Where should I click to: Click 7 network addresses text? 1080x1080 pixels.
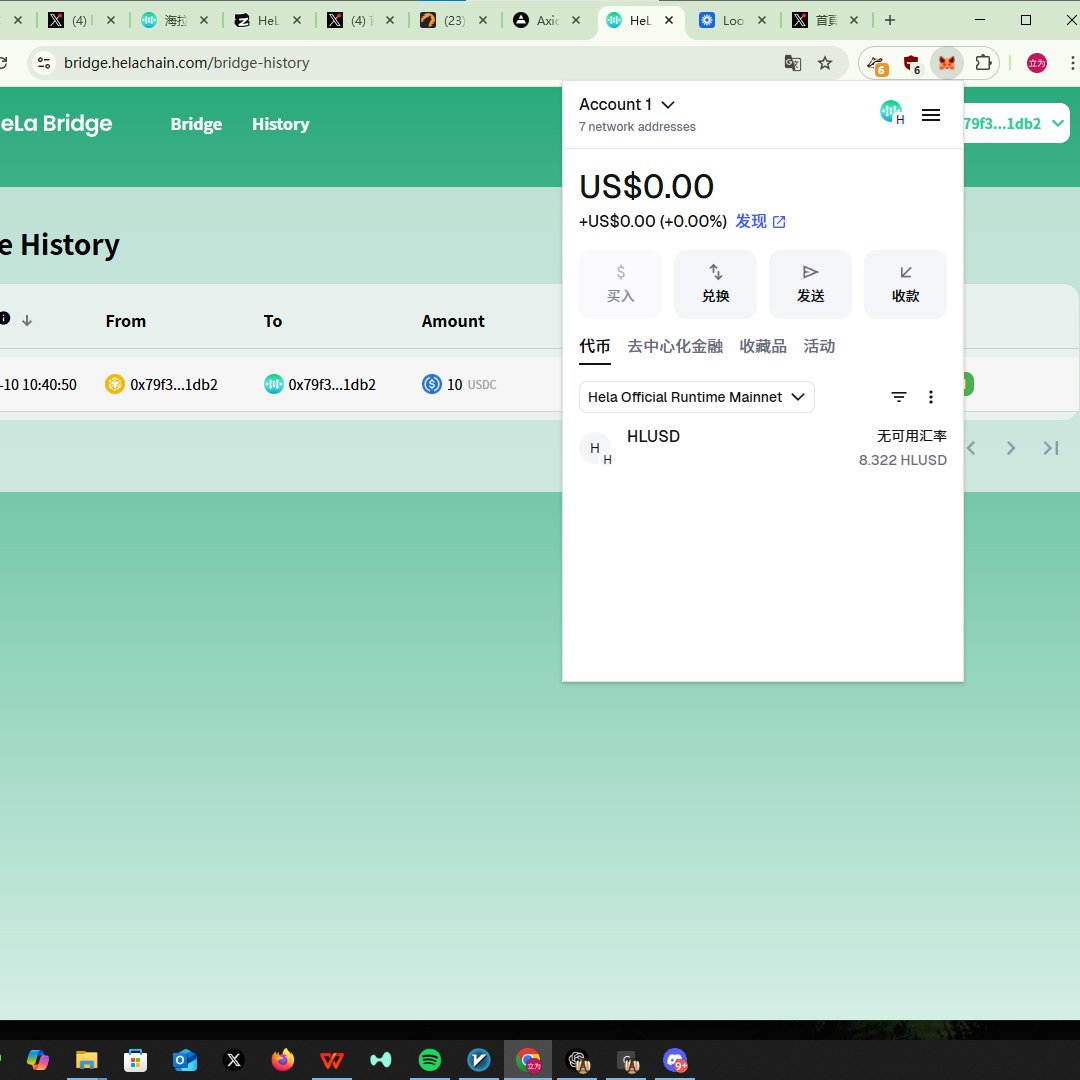click(637, 127)
